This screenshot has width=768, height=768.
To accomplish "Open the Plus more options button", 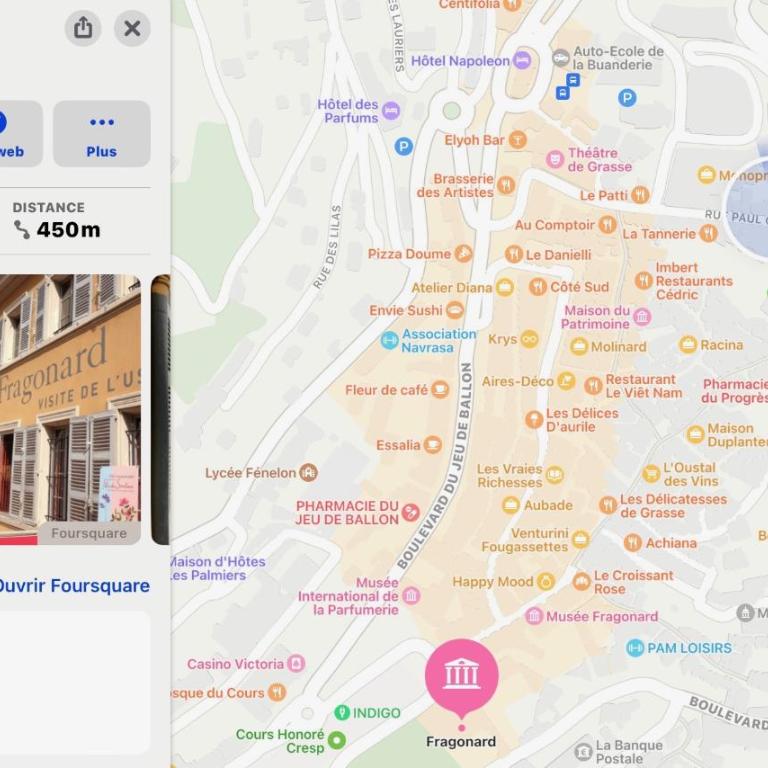I will (101, 134).
